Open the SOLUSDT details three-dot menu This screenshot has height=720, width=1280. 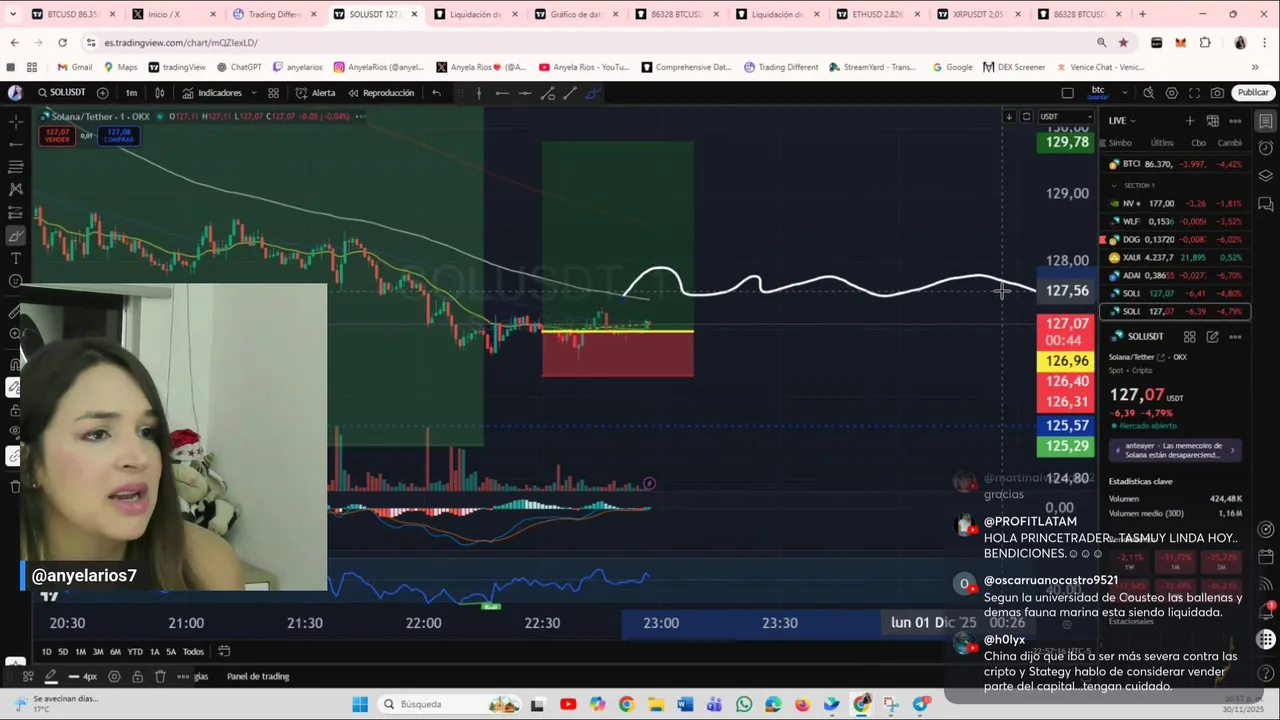[x=1235, y=337]
